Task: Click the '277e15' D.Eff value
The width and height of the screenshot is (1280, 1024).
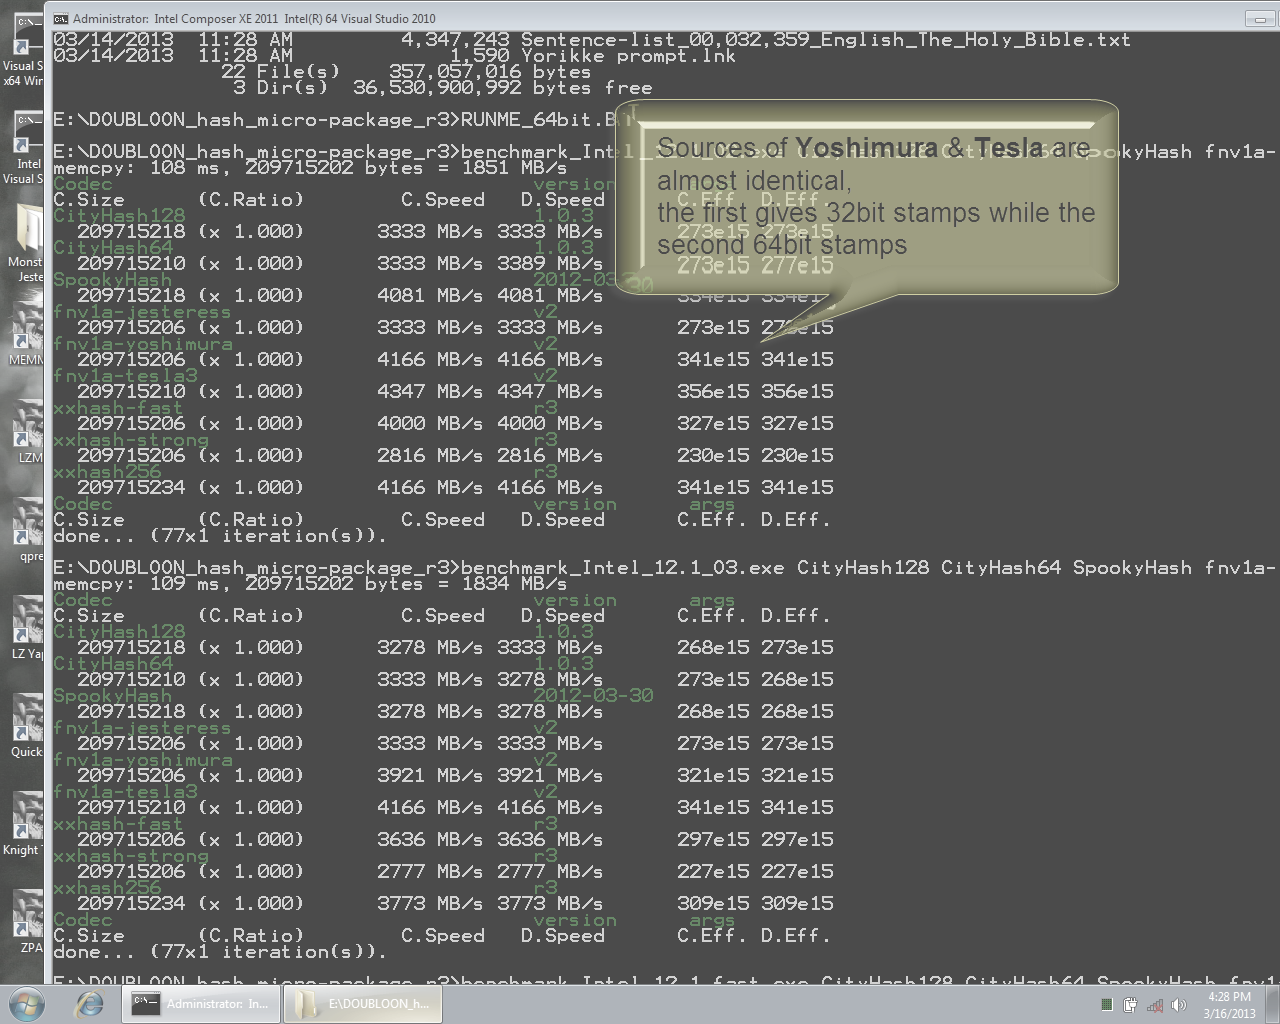Action: click(x=797, y=264)
